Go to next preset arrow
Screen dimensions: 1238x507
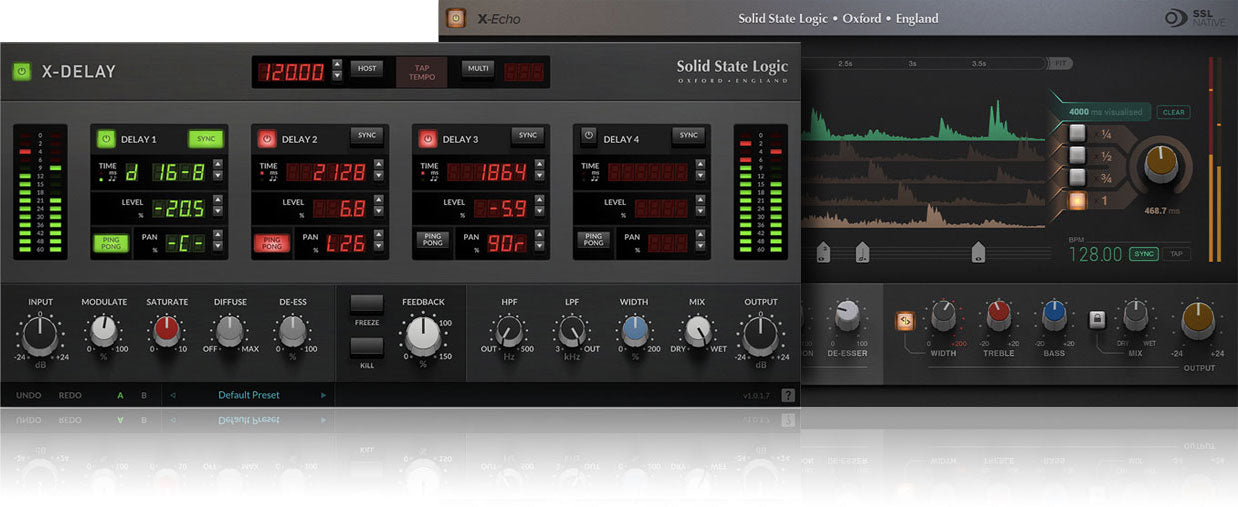(323, 395)
